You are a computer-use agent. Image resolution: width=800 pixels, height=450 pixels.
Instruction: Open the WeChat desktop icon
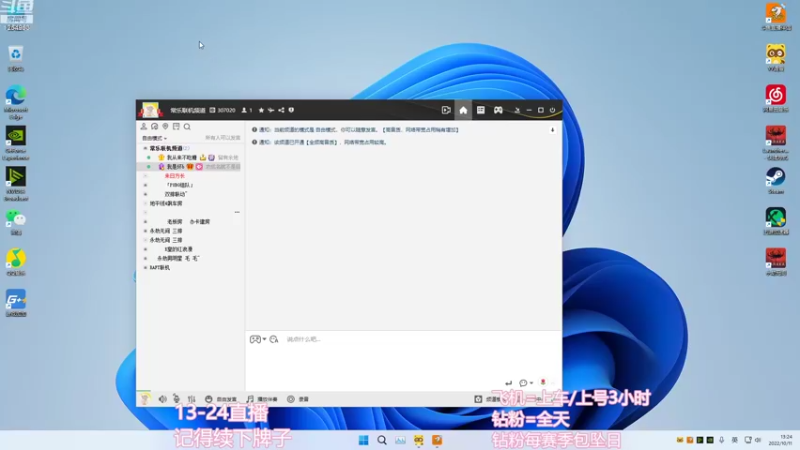[x=16, y=222]
